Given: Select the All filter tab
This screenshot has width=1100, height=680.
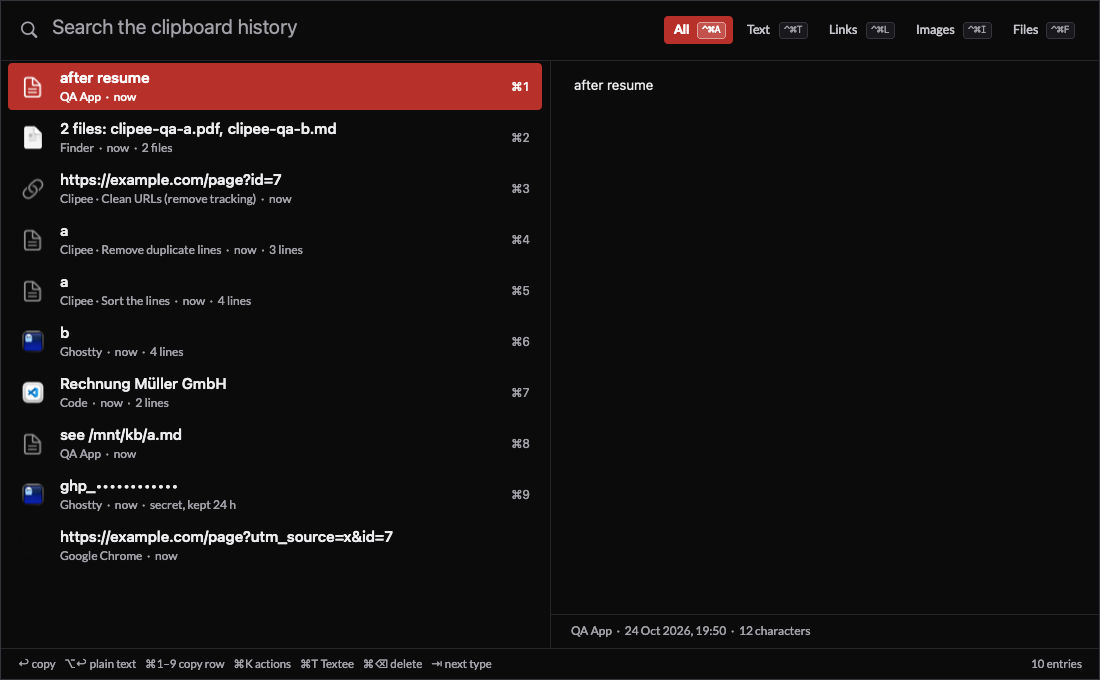Looking at the screenshot, I should click(x=698, y=29).
